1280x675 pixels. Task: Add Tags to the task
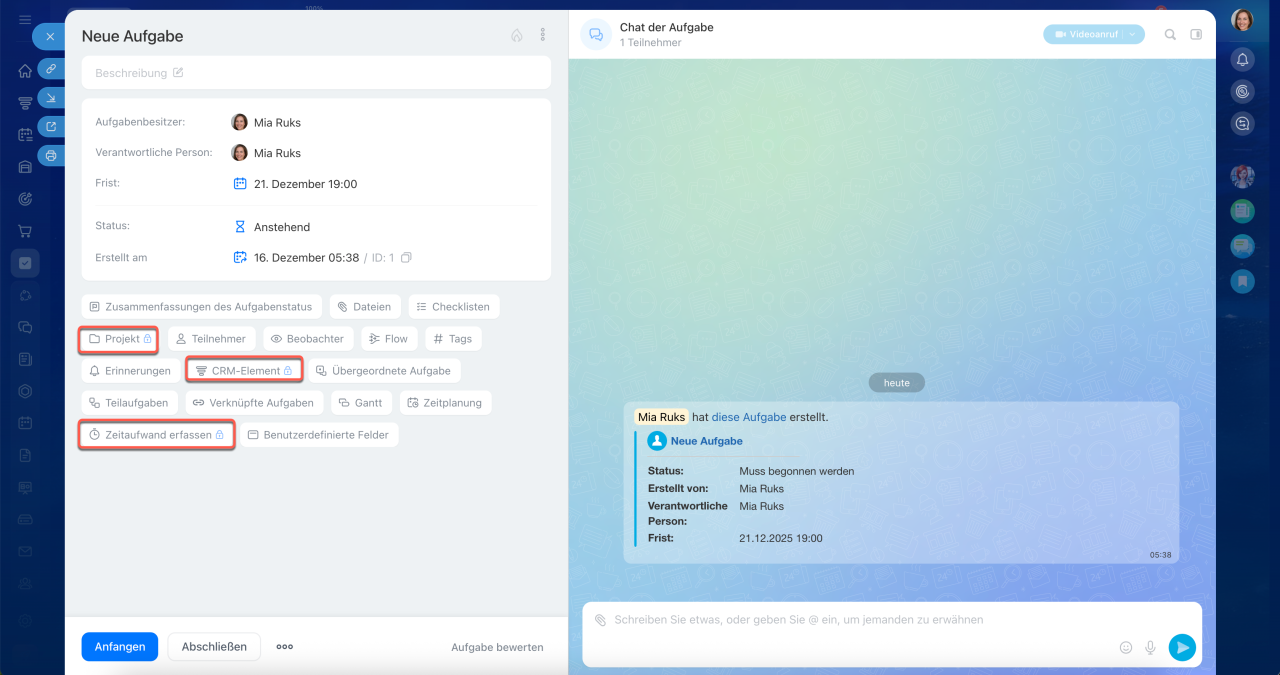tap(453, 339)
